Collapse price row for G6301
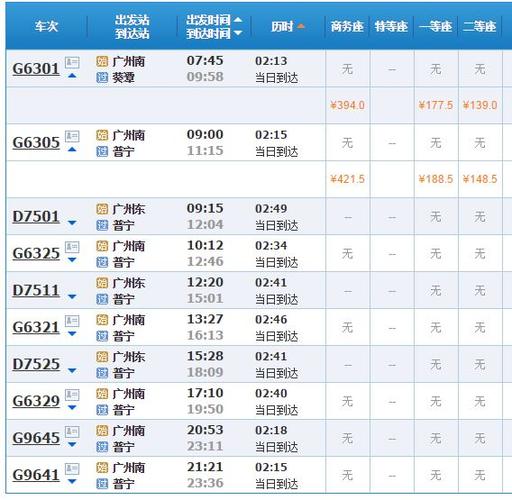 72,76
